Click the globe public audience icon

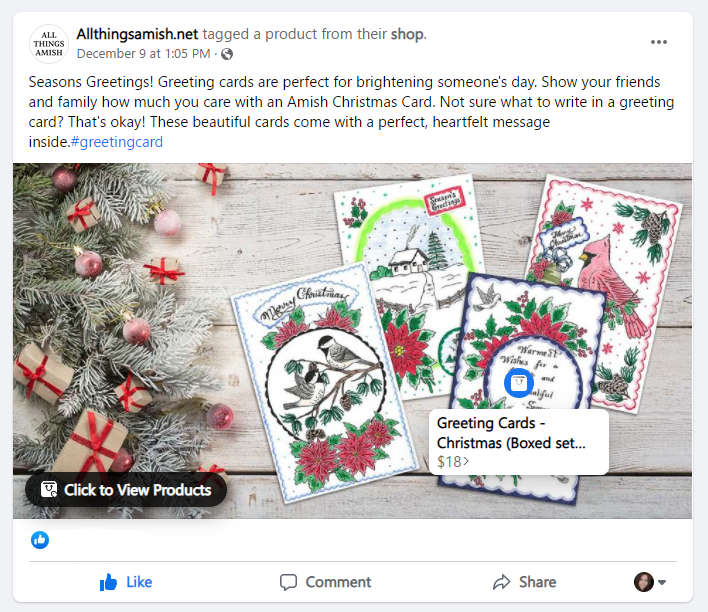click(x=227, y=54)
